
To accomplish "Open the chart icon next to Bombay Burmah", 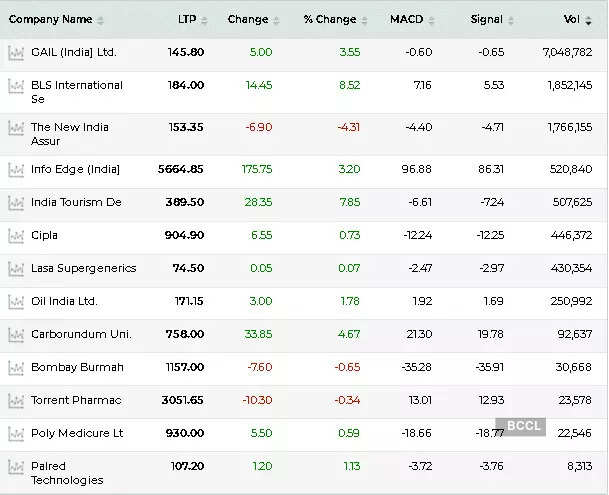I will (15, 368).
